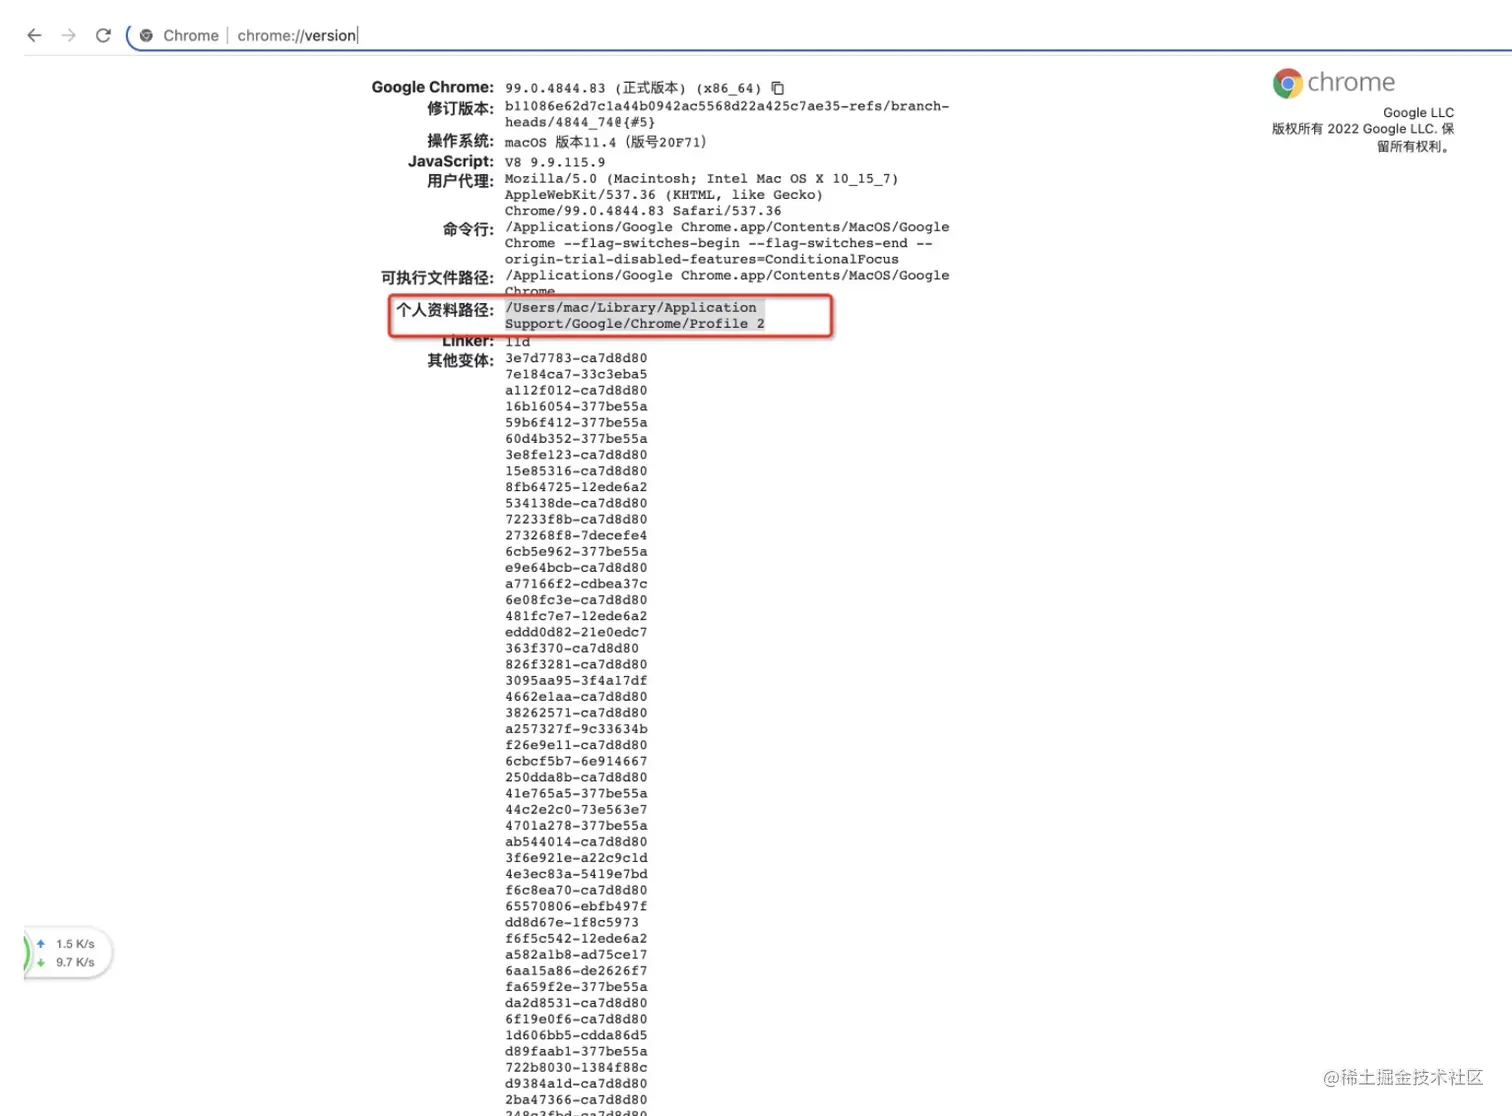
Task: Click the upload speed arrow in network widget
Action: [41, 943]
